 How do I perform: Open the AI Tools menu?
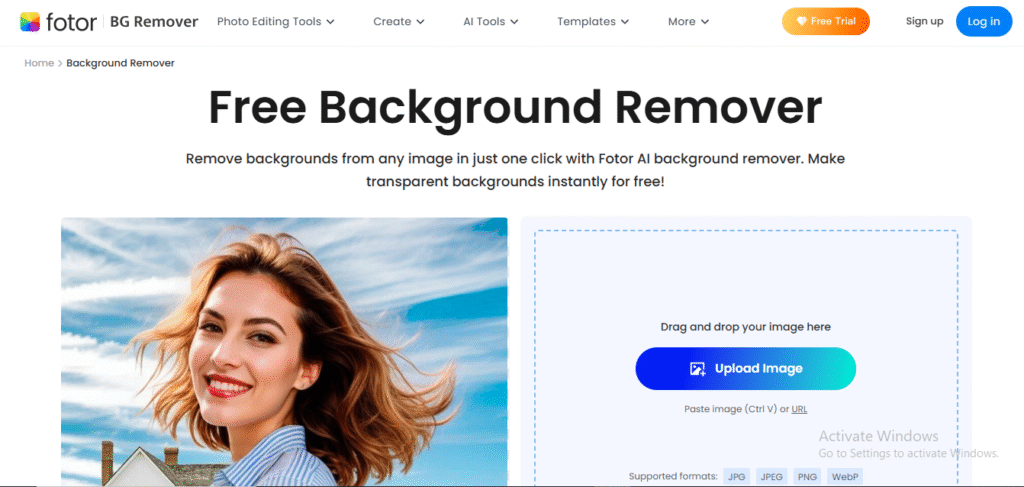[491, 22]
